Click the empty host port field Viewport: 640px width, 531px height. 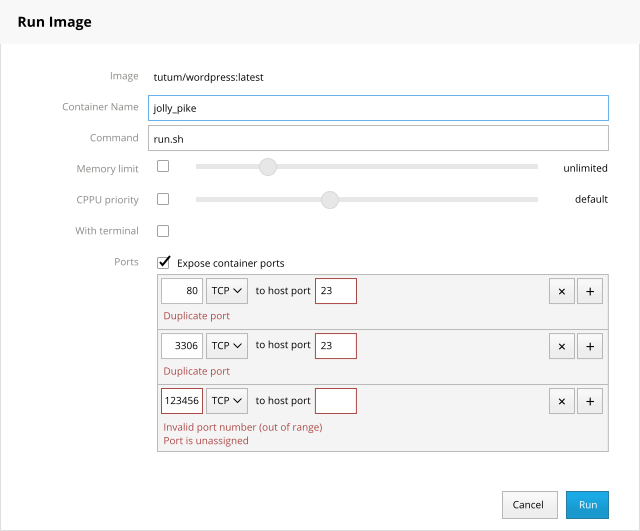pos(336,401)
